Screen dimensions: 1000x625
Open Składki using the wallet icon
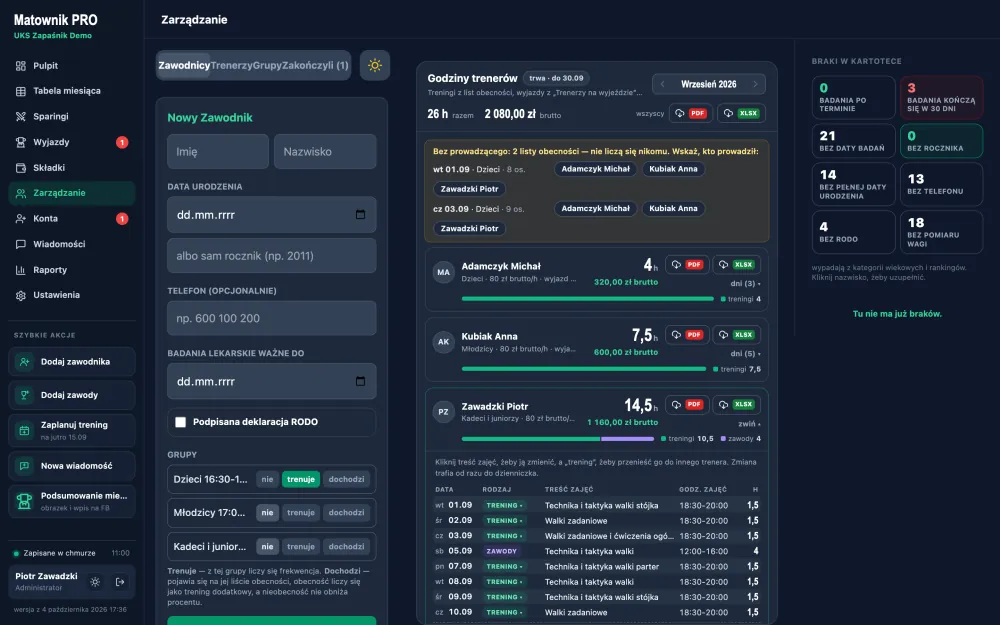click(x=20, y=168)
